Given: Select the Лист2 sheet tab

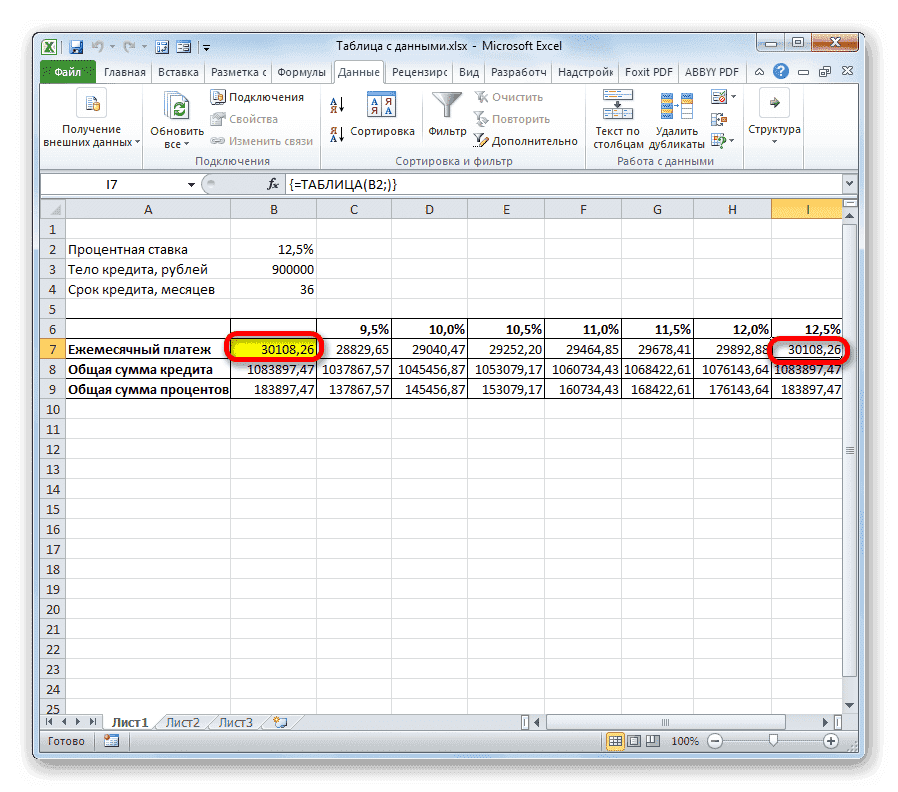Looking at the screenshot, I should tap(183, 722).
